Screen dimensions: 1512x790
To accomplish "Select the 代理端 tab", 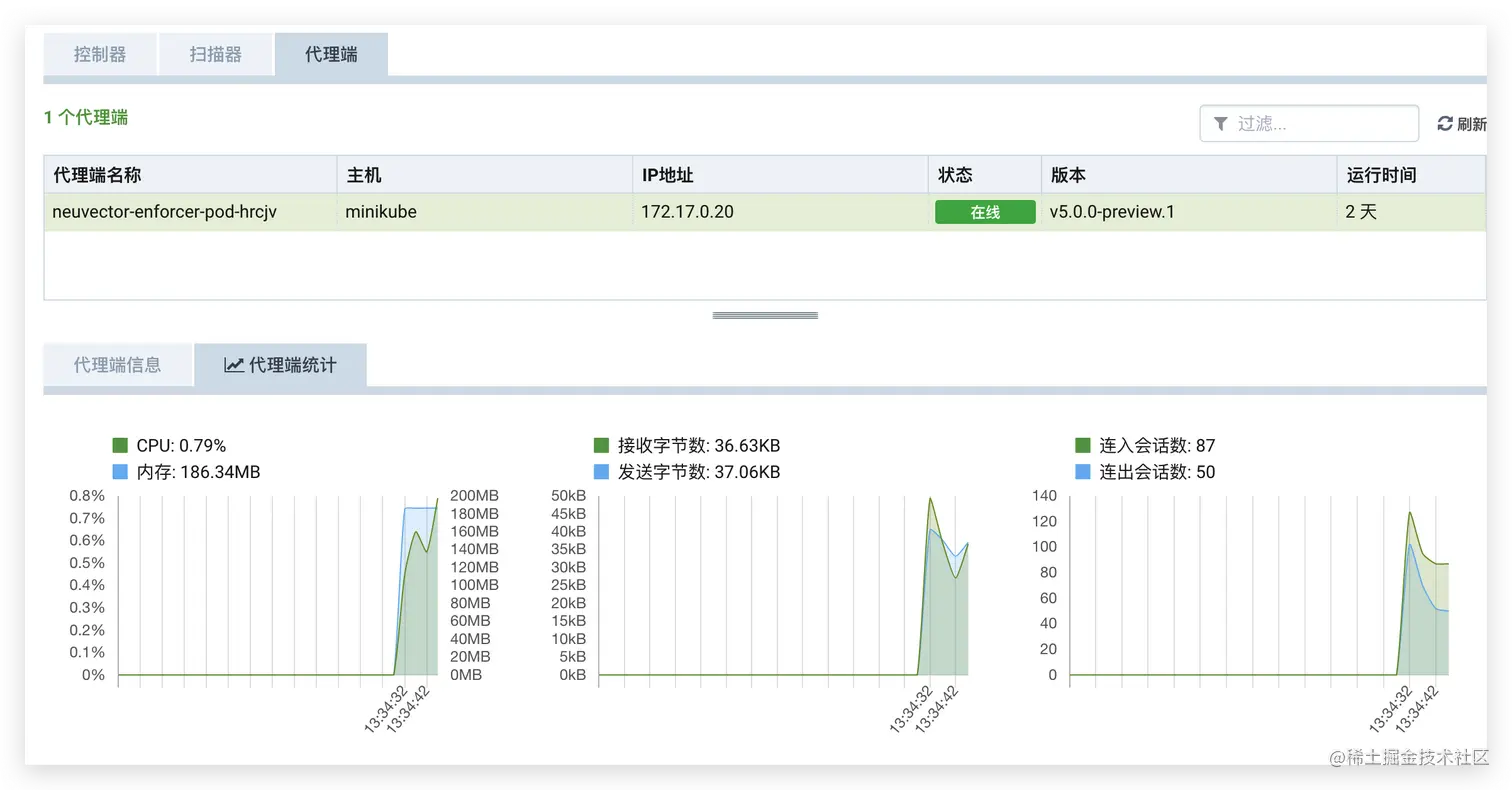I will [331, 54].
